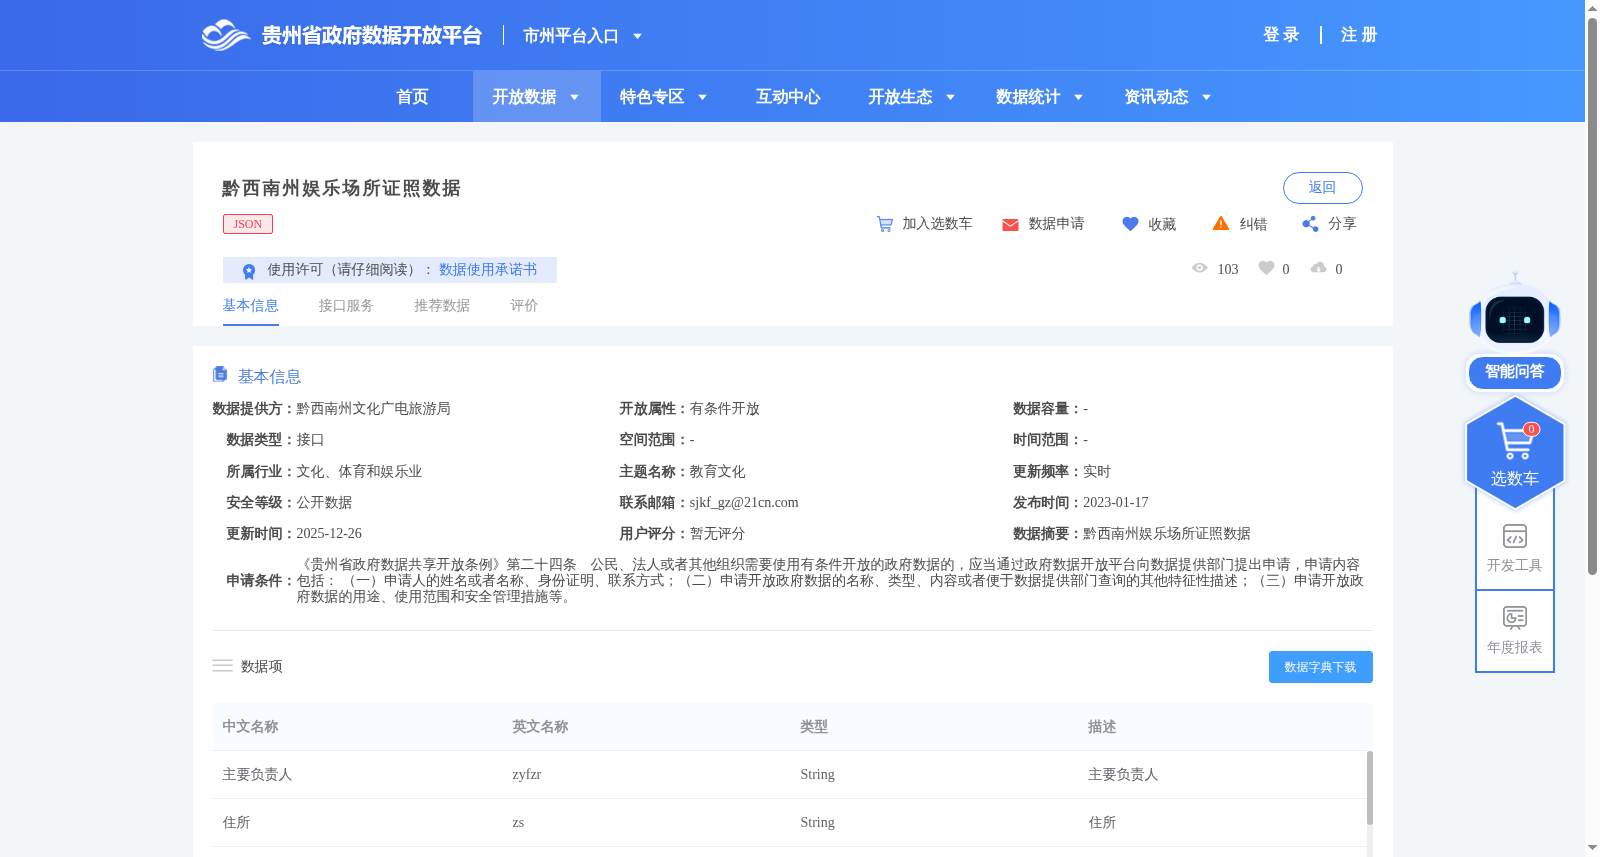Open the 数据使用承诺书 link
Viewport: 1600px width, 857px height.
coord(488,270)
